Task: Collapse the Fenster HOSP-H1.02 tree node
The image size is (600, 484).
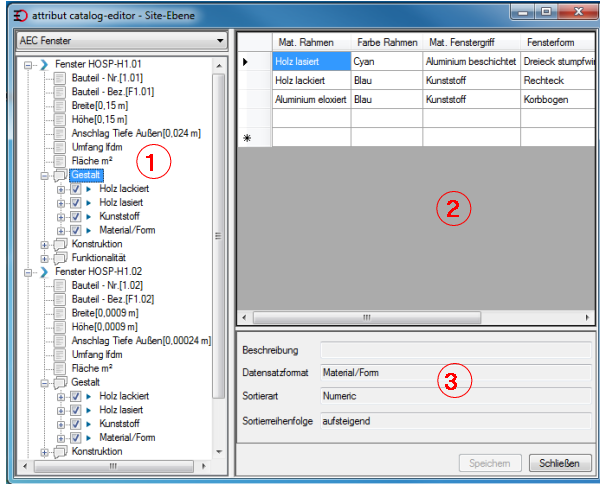Action: pyautogui.click(x=28, y=273)
